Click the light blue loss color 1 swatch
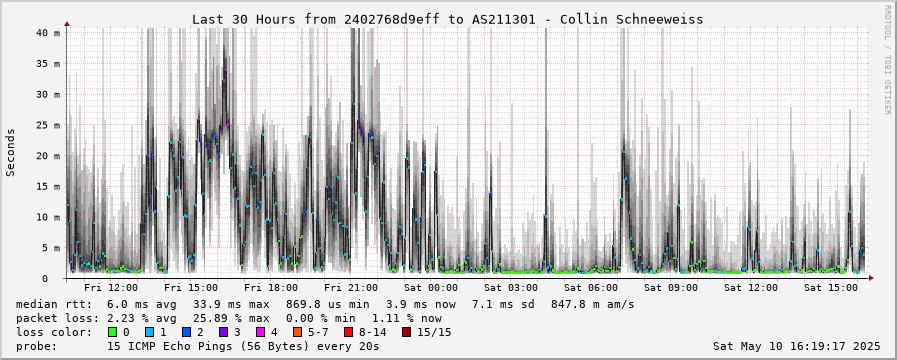897x360 pixels. [148, 332]
